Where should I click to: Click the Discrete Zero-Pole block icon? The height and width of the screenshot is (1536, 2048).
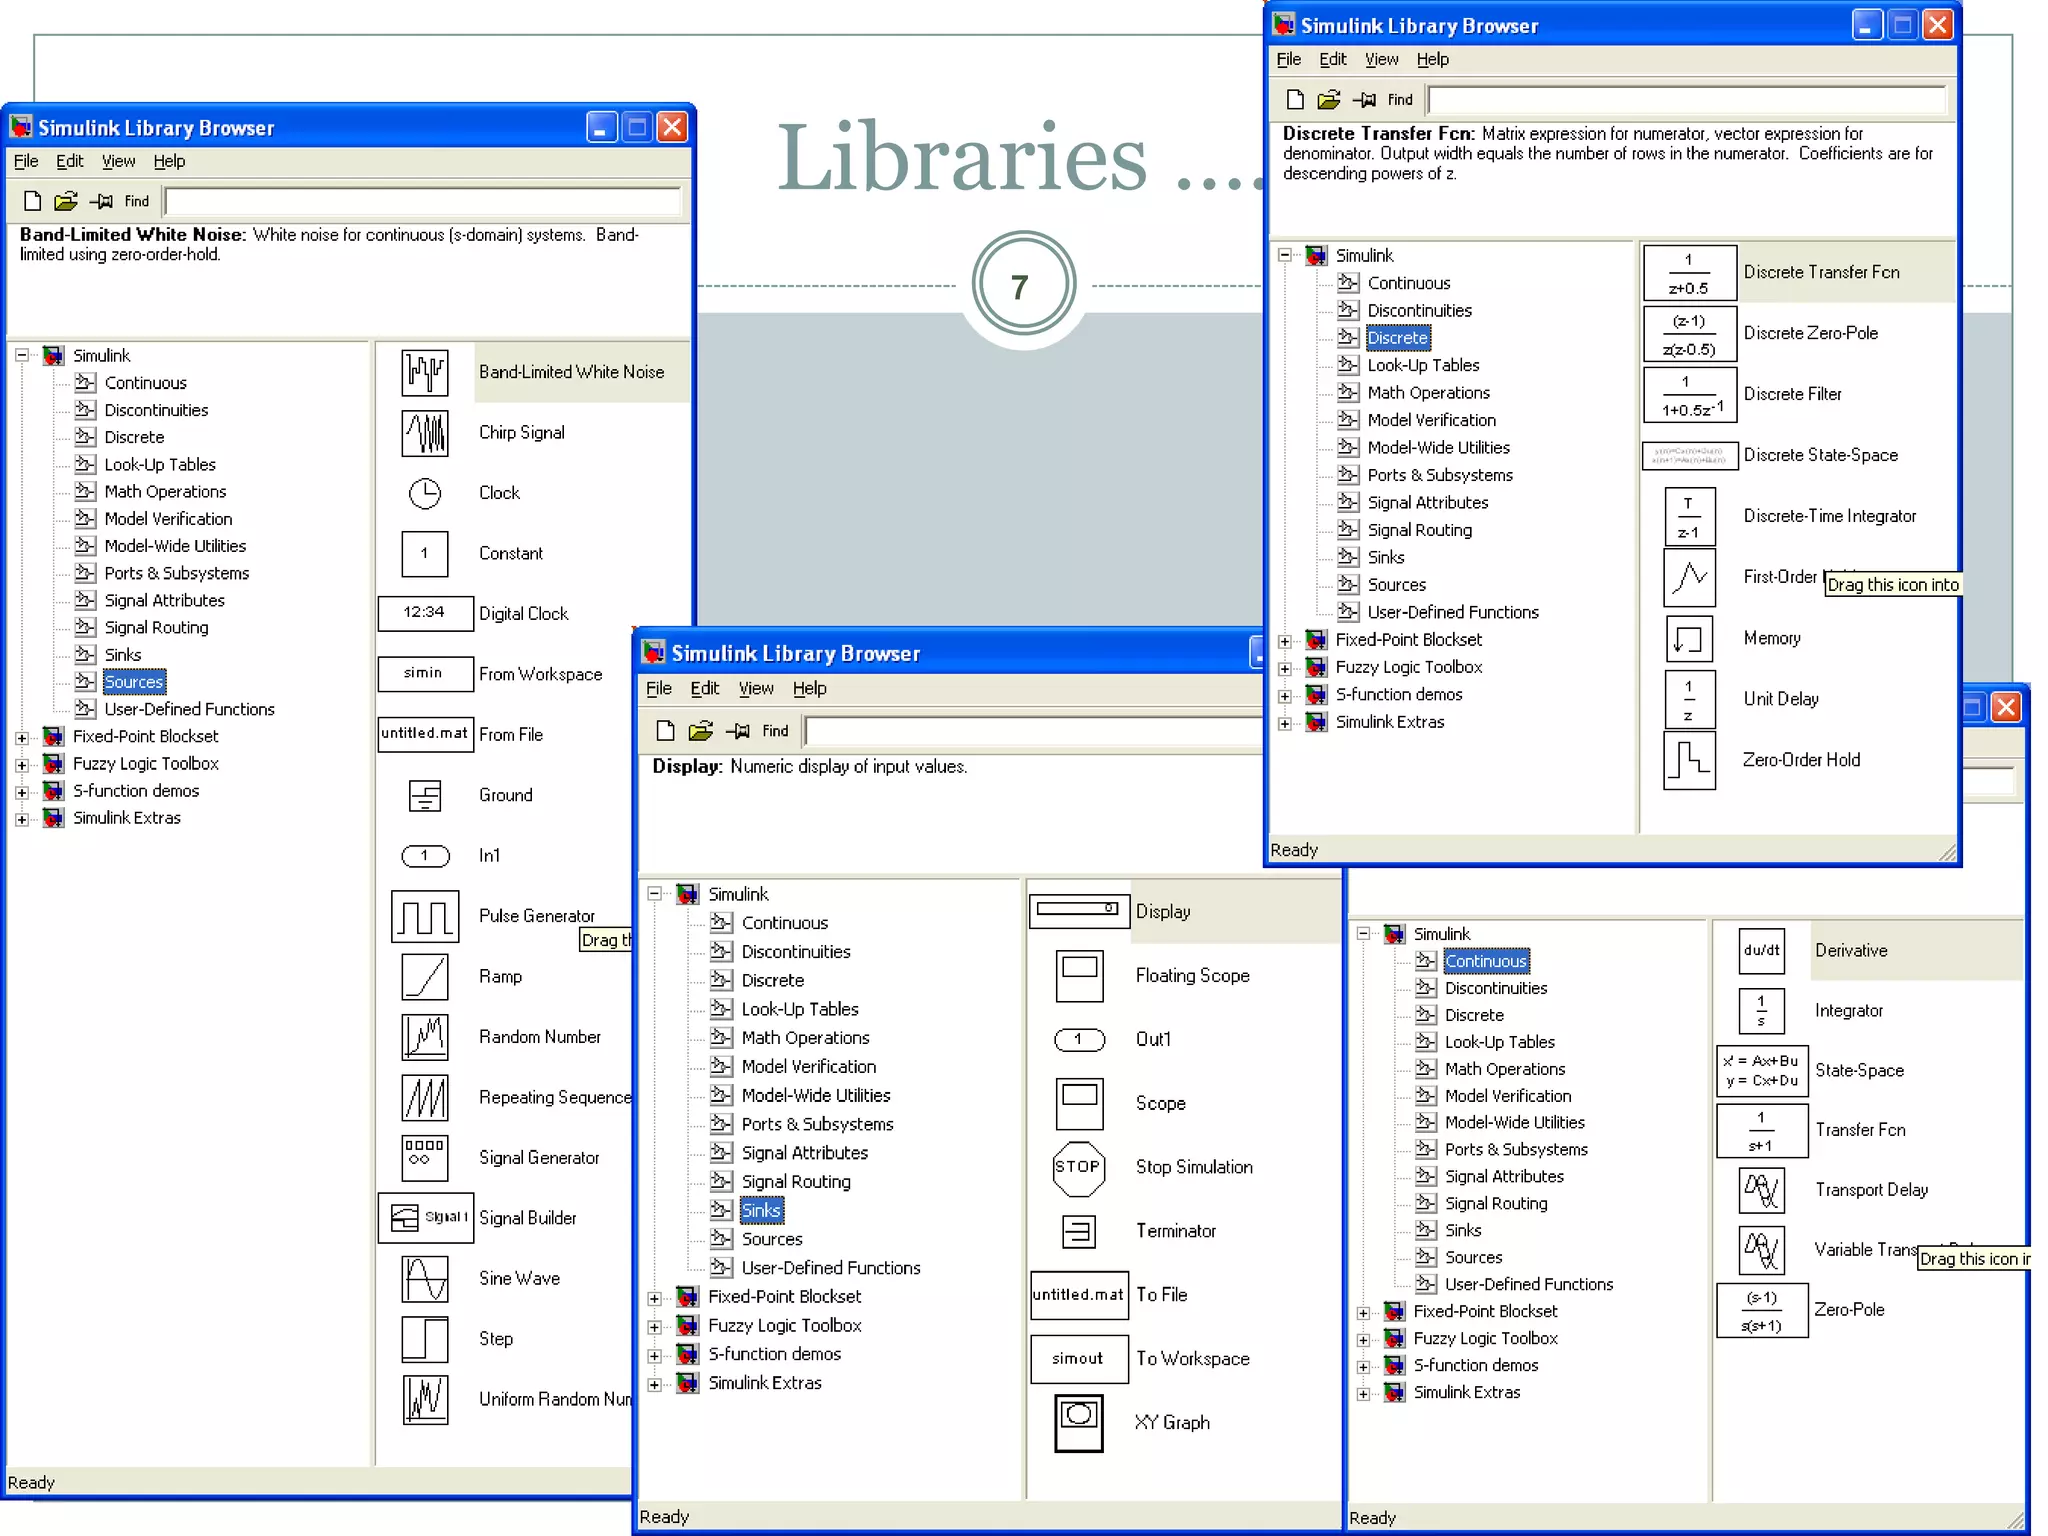tap(1689, 334)
